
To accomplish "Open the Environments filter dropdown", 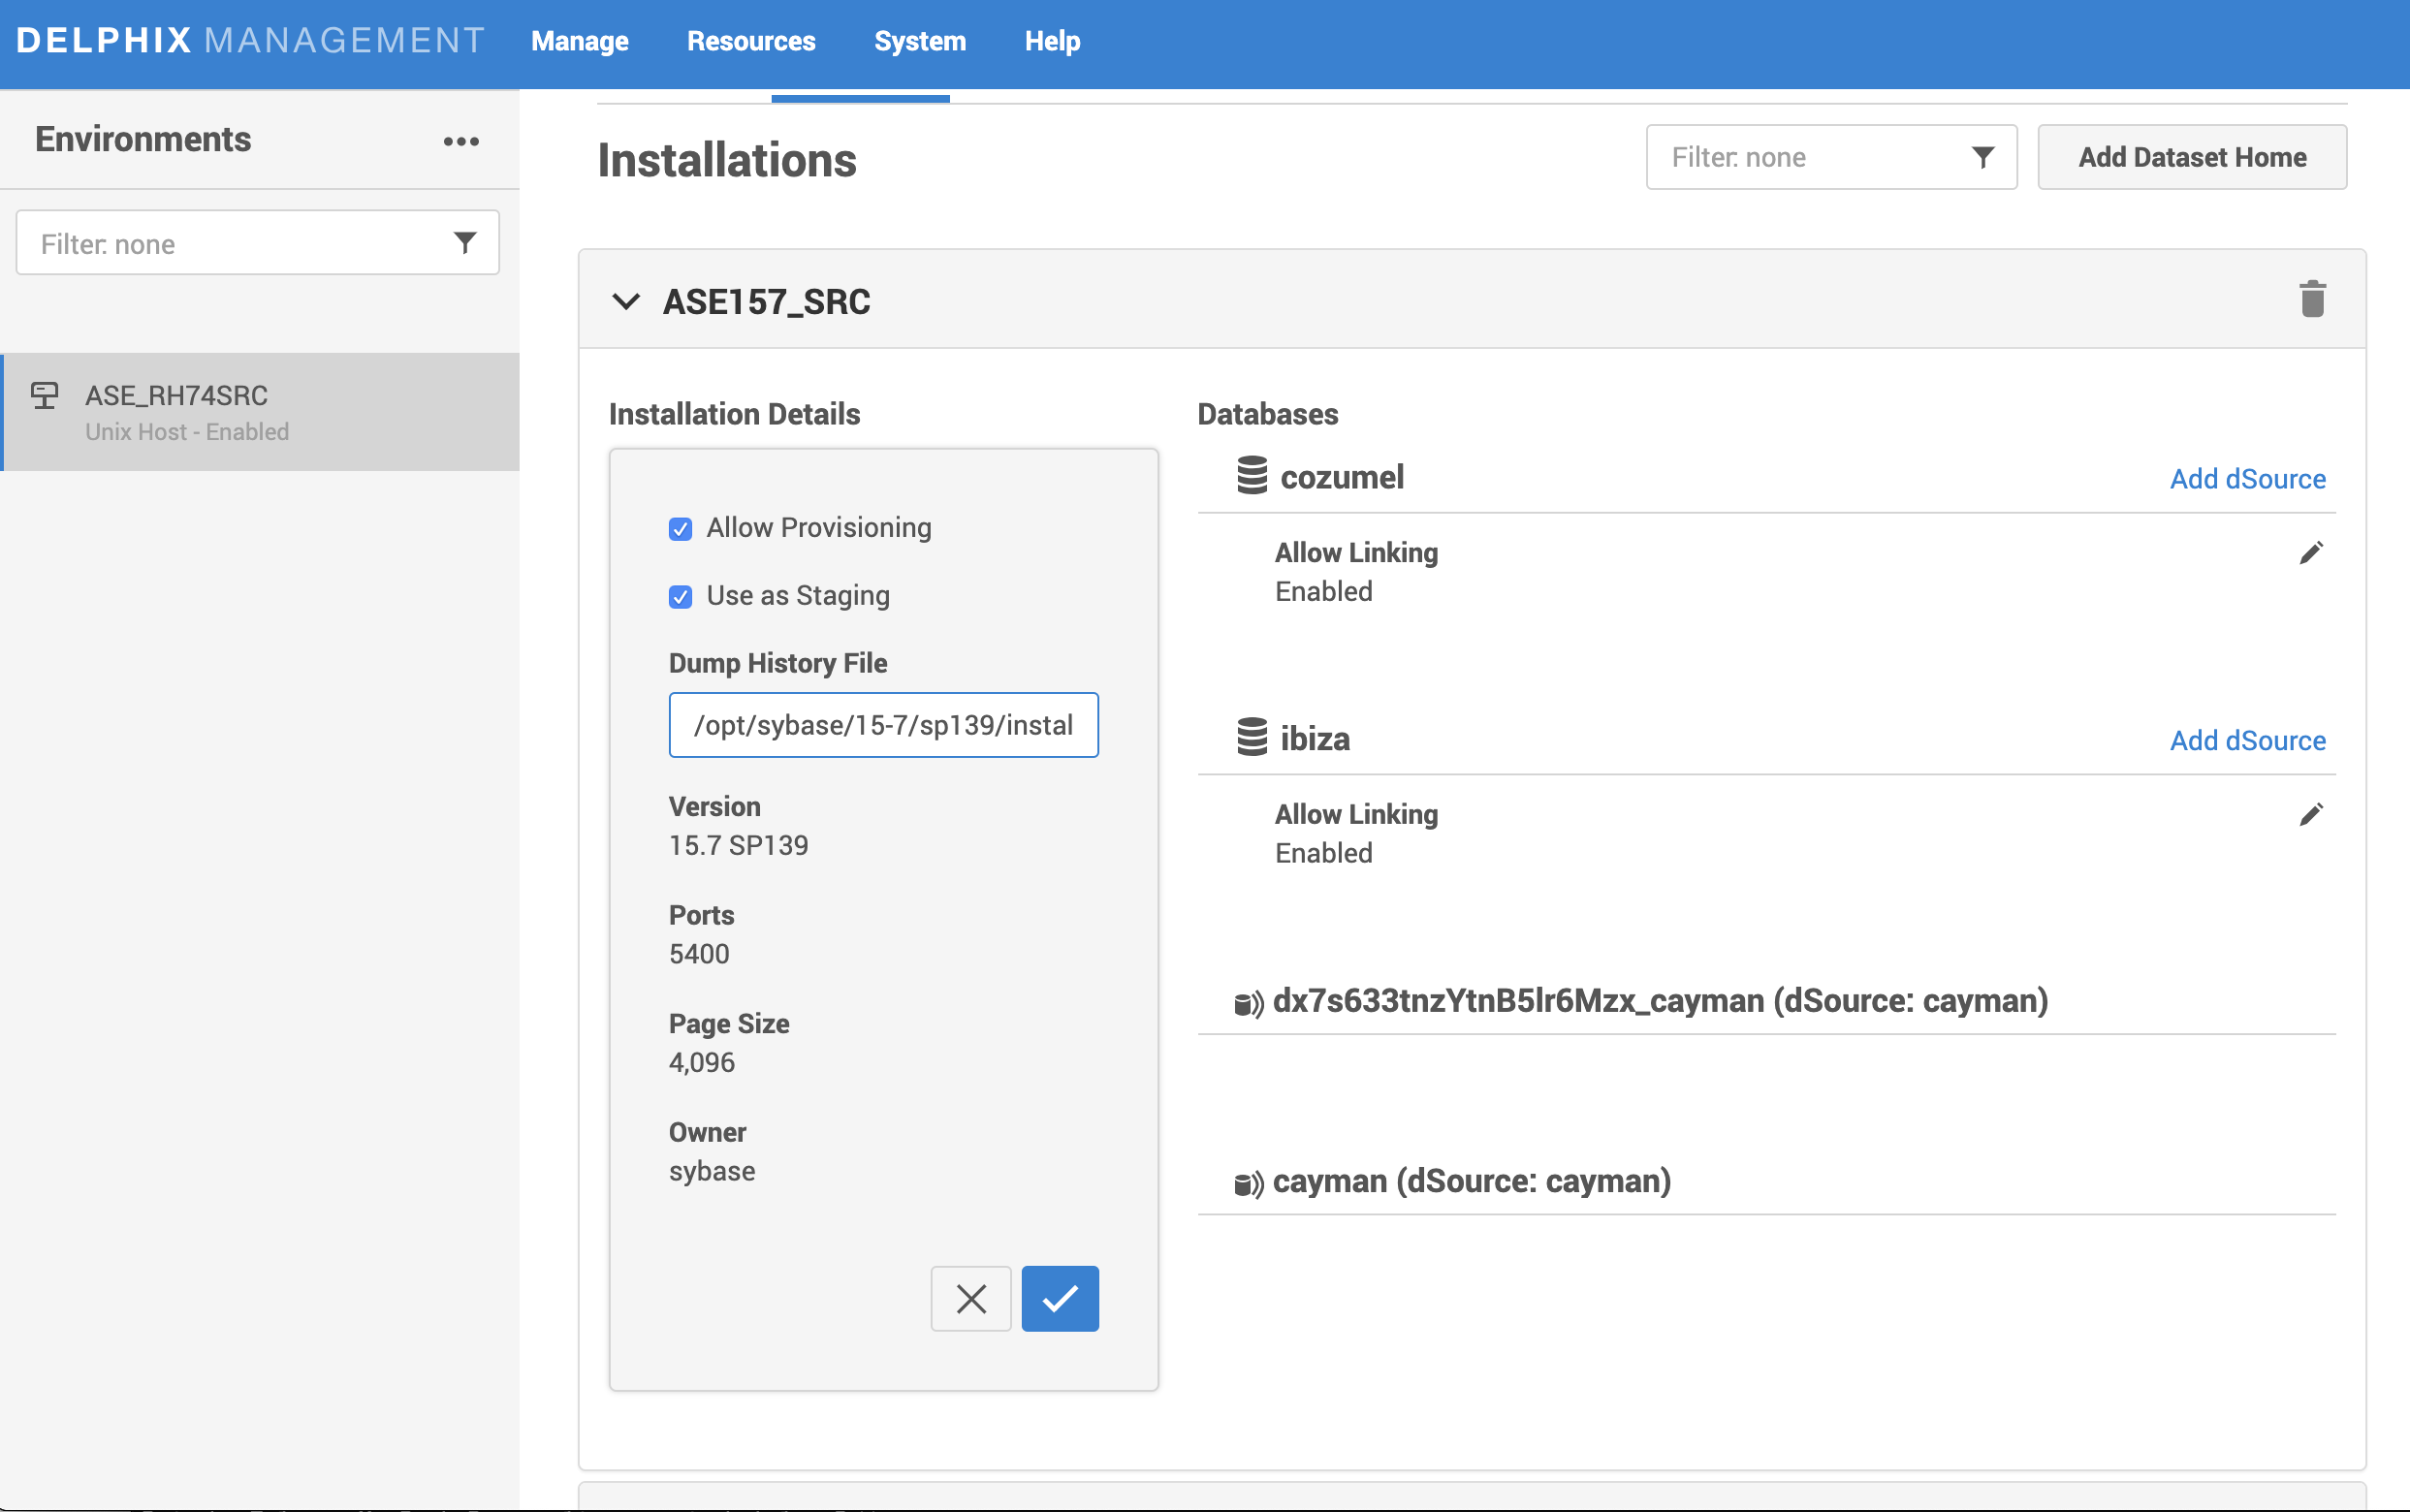I will point(257,243).
